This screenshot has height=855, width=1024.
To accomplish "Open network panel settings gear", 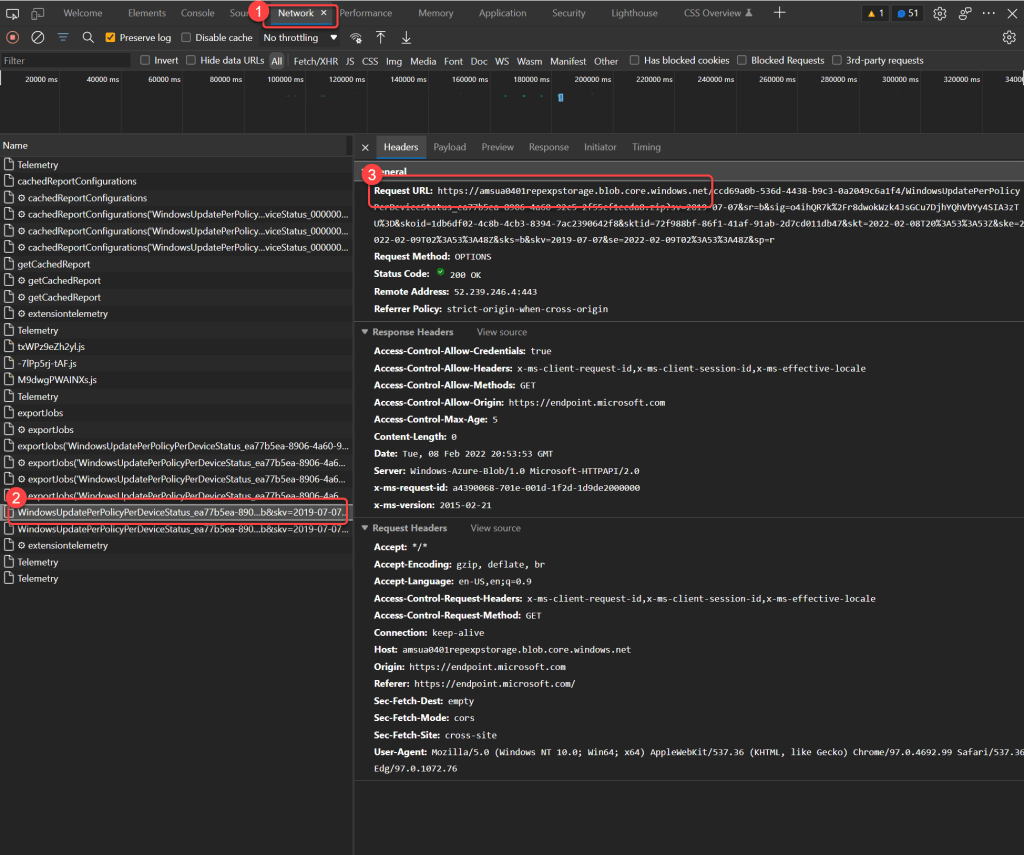I will [x=1008, y=37].
